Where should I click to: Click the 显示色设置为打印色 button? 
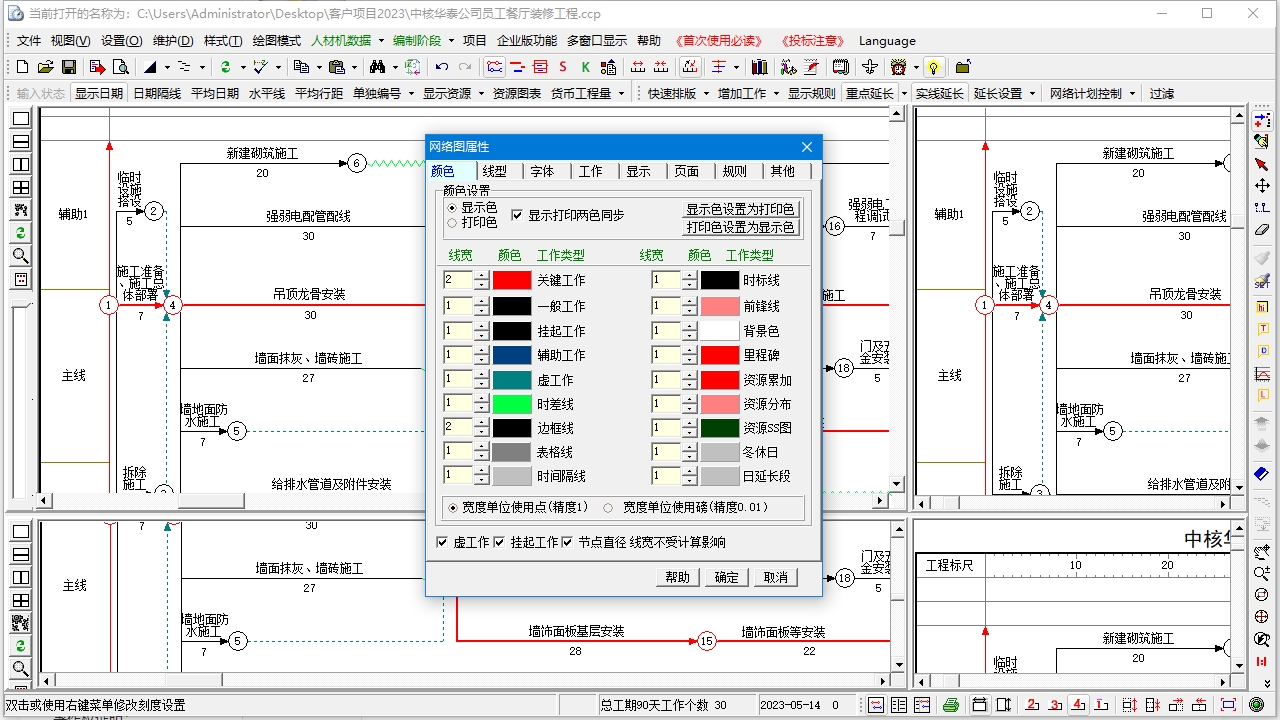(740, 209)
